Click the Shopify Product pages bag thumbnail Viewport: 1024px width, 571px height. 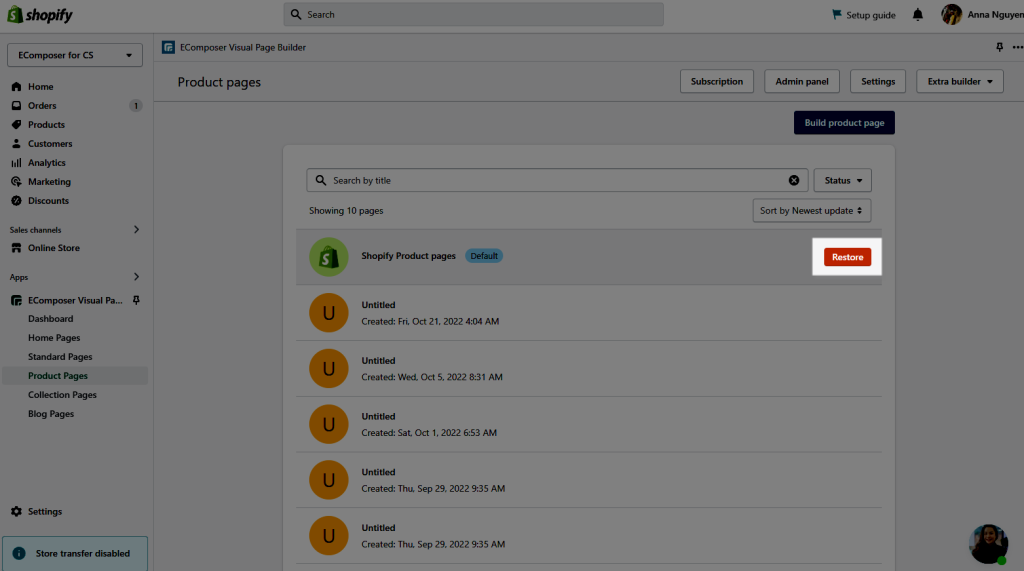click(328, 257)
